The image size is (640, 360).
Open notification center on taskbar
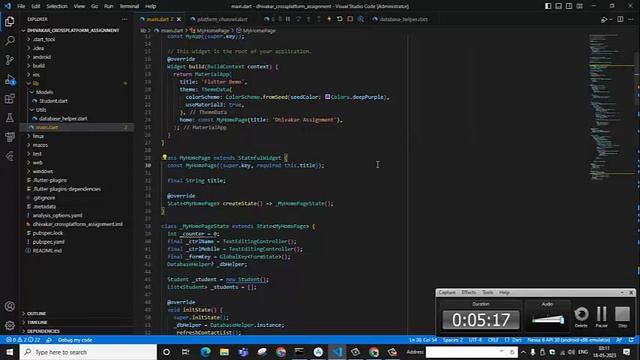627,352
